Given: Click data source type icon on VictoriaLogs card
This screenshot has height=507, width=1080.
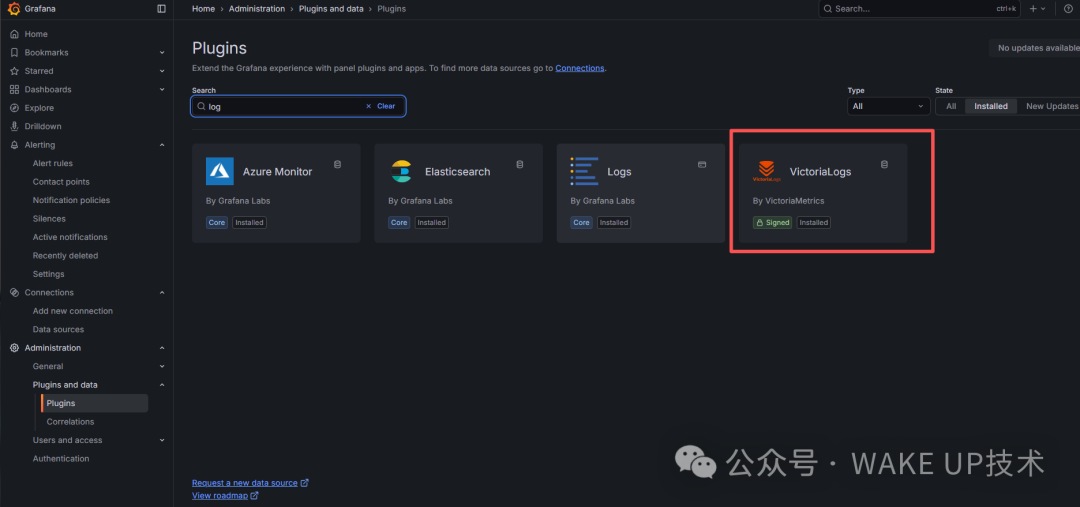Looking at the screenshot, I should tap(884, 164).
